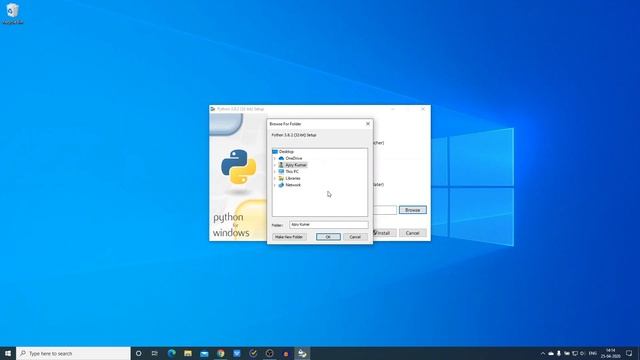Open the Mail app from taskbar
The width and height of the screenshot is (640, 360).
tap(204, 353)
